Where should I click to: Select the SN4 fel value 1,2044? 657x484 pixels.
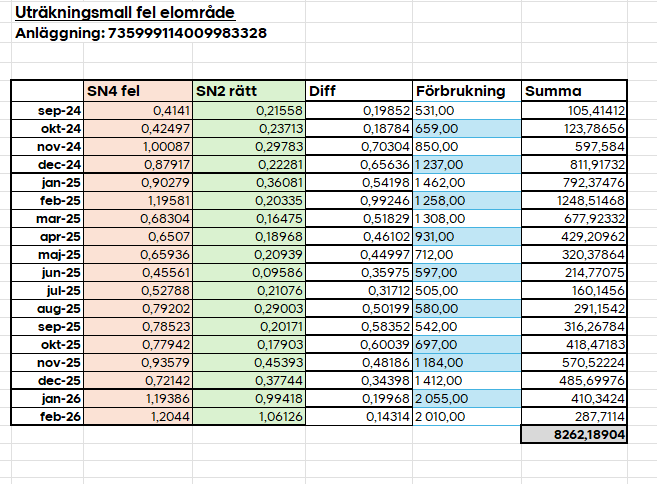click(x=138, y=416)
